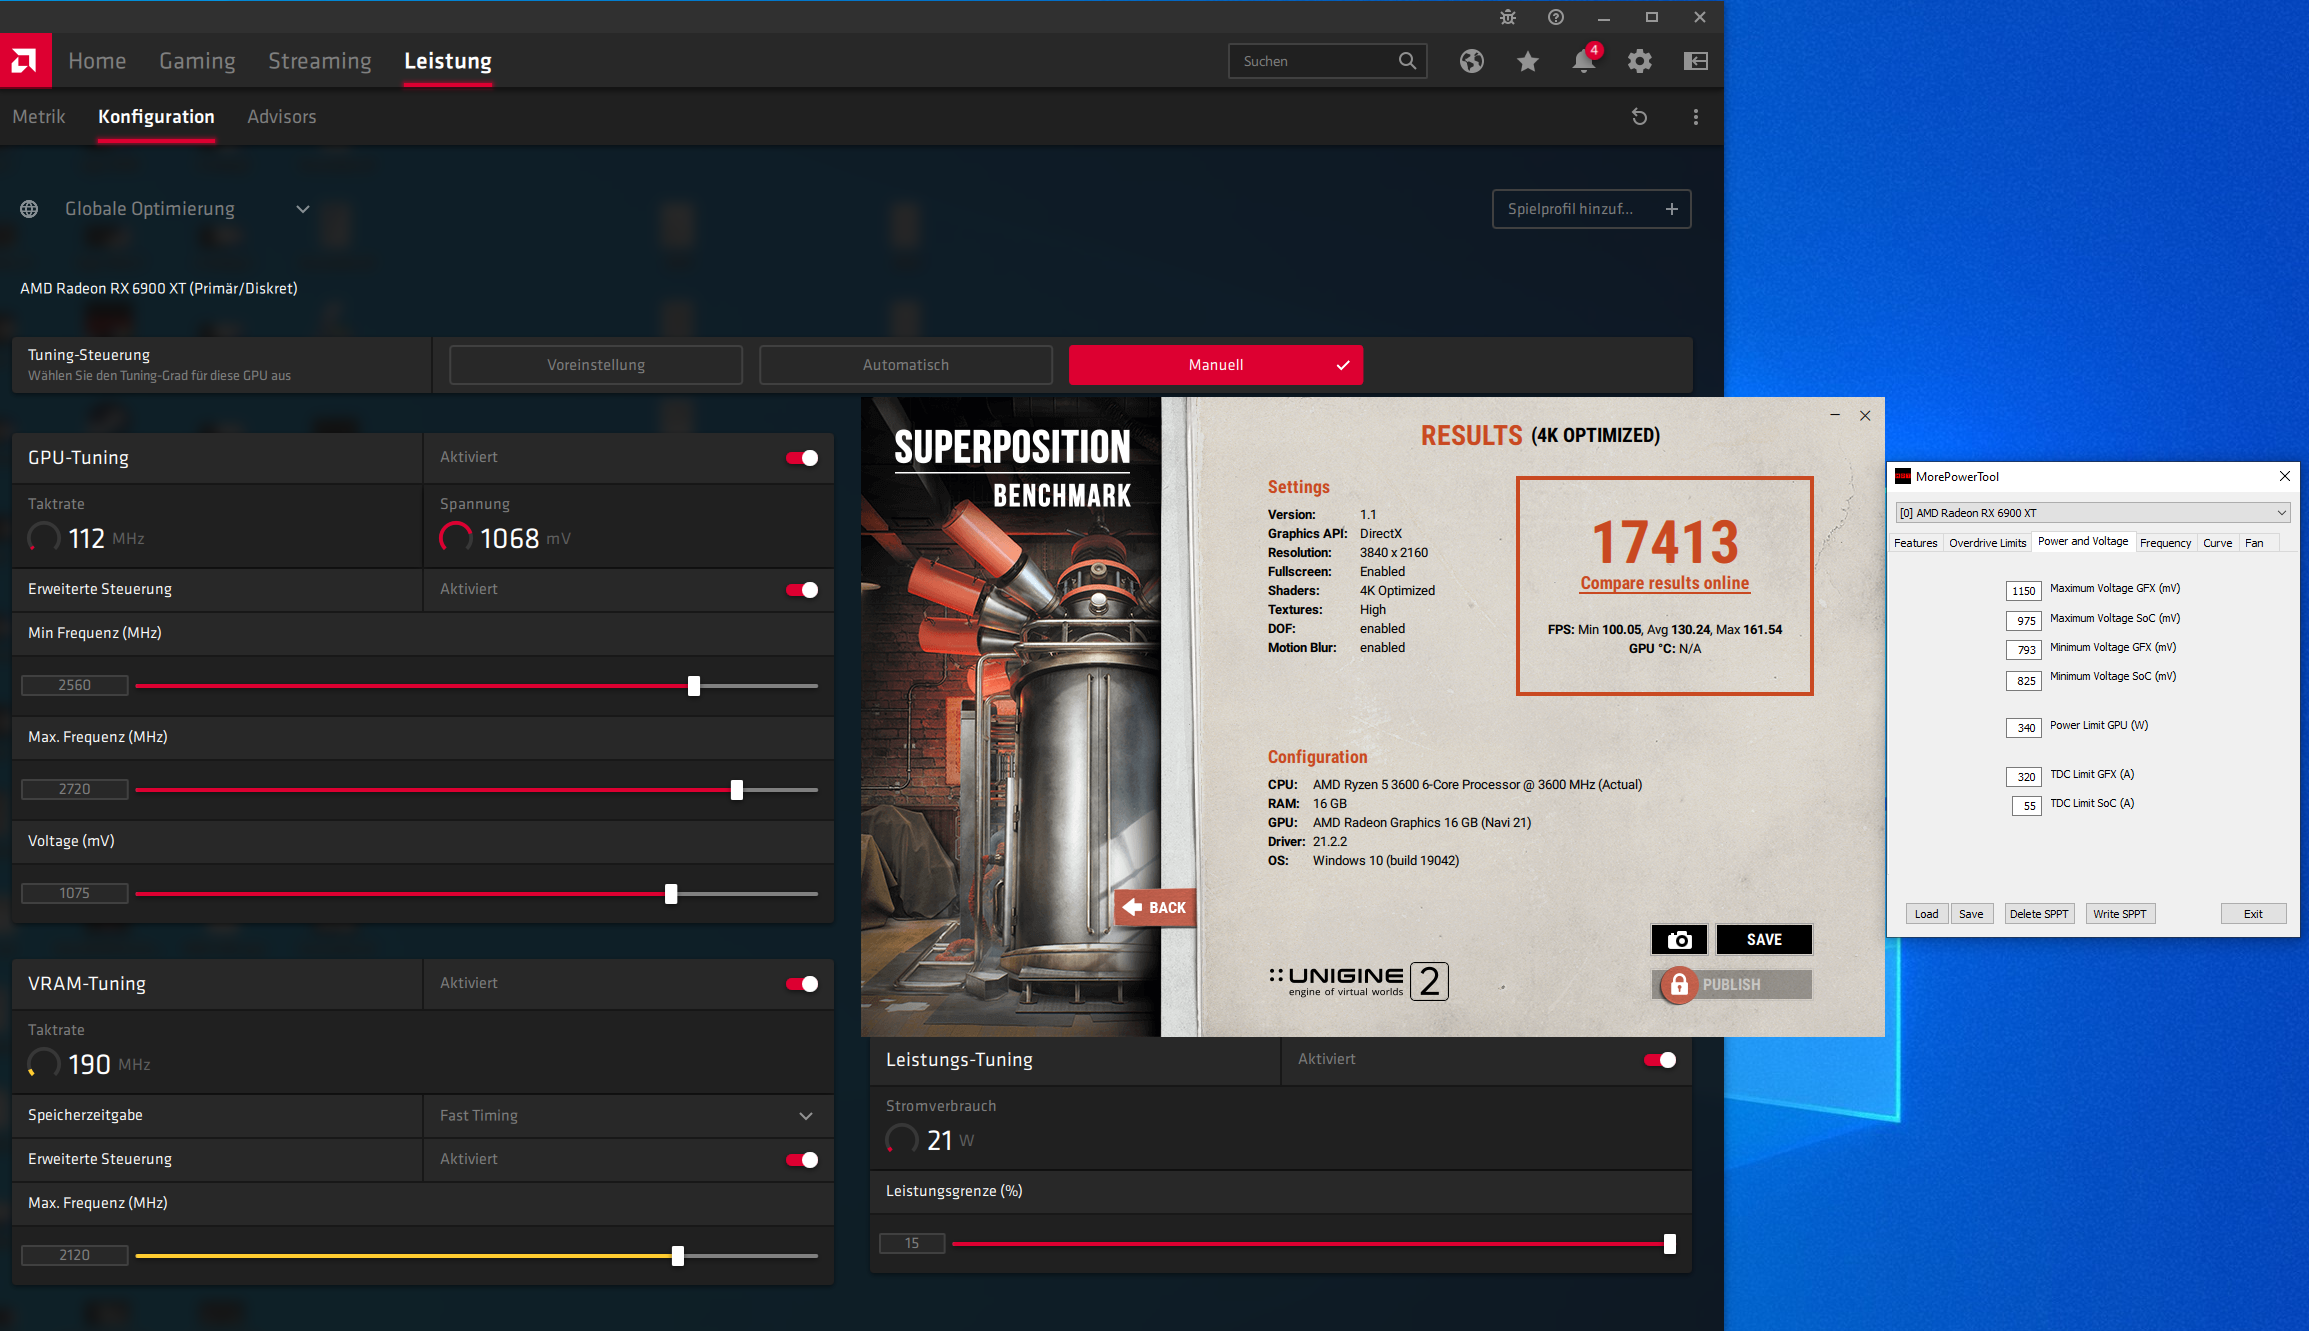Open Radeon settings gear icon
Screen dimensions: 2309x1331
pyautogui.click(x=1639, y=62)
